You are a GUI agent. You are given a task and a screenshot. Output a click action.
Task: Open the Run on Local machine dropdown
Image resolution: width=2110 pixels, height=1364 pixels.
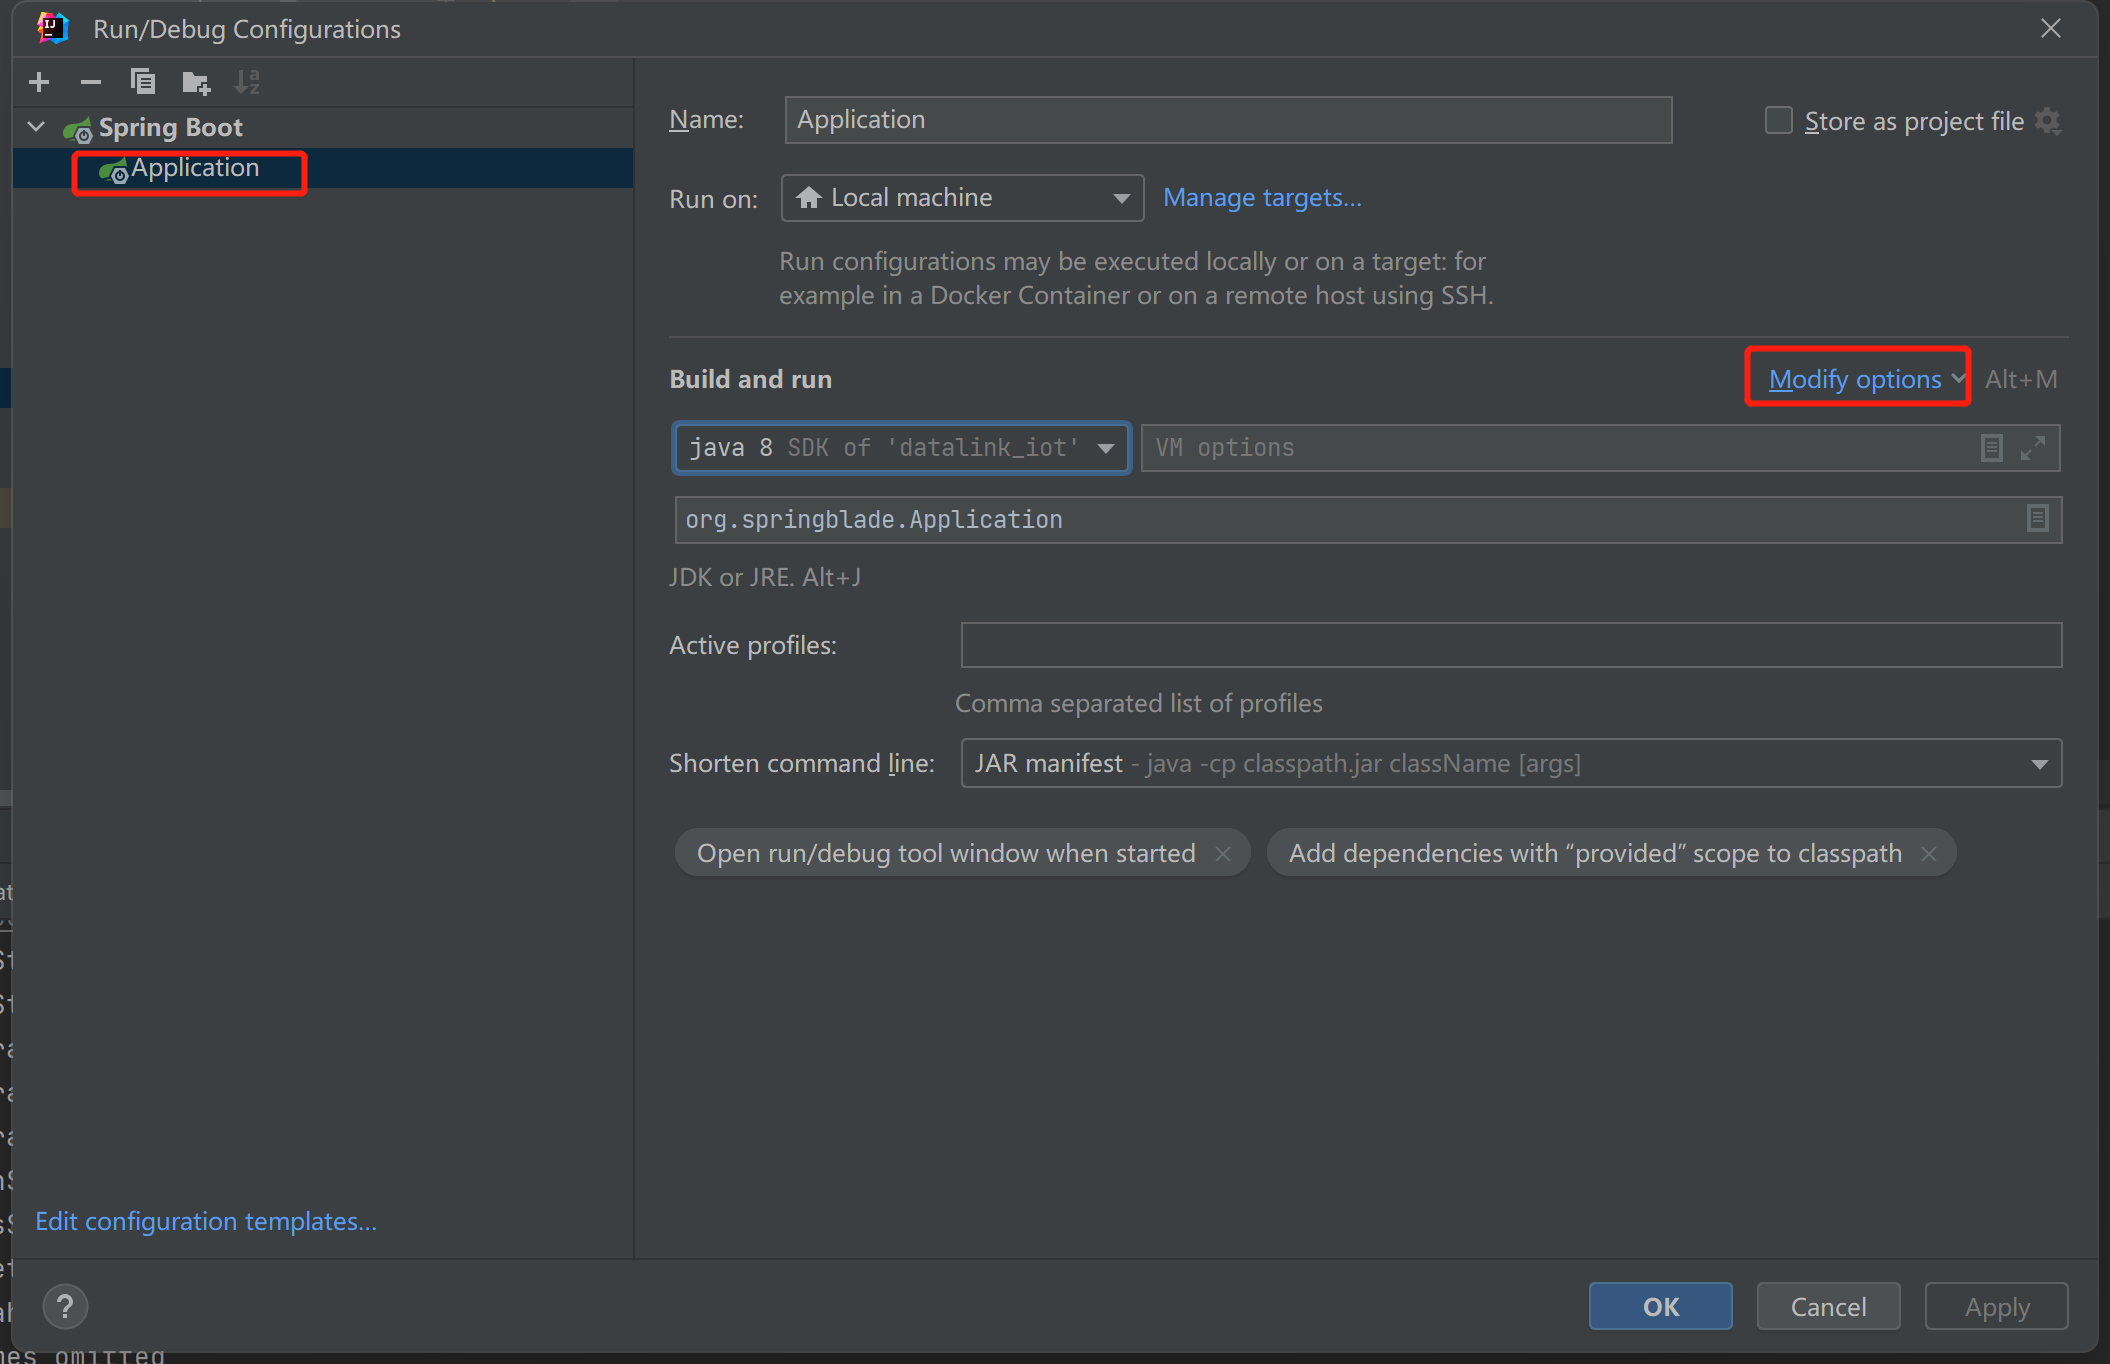[x=962, y=198]
